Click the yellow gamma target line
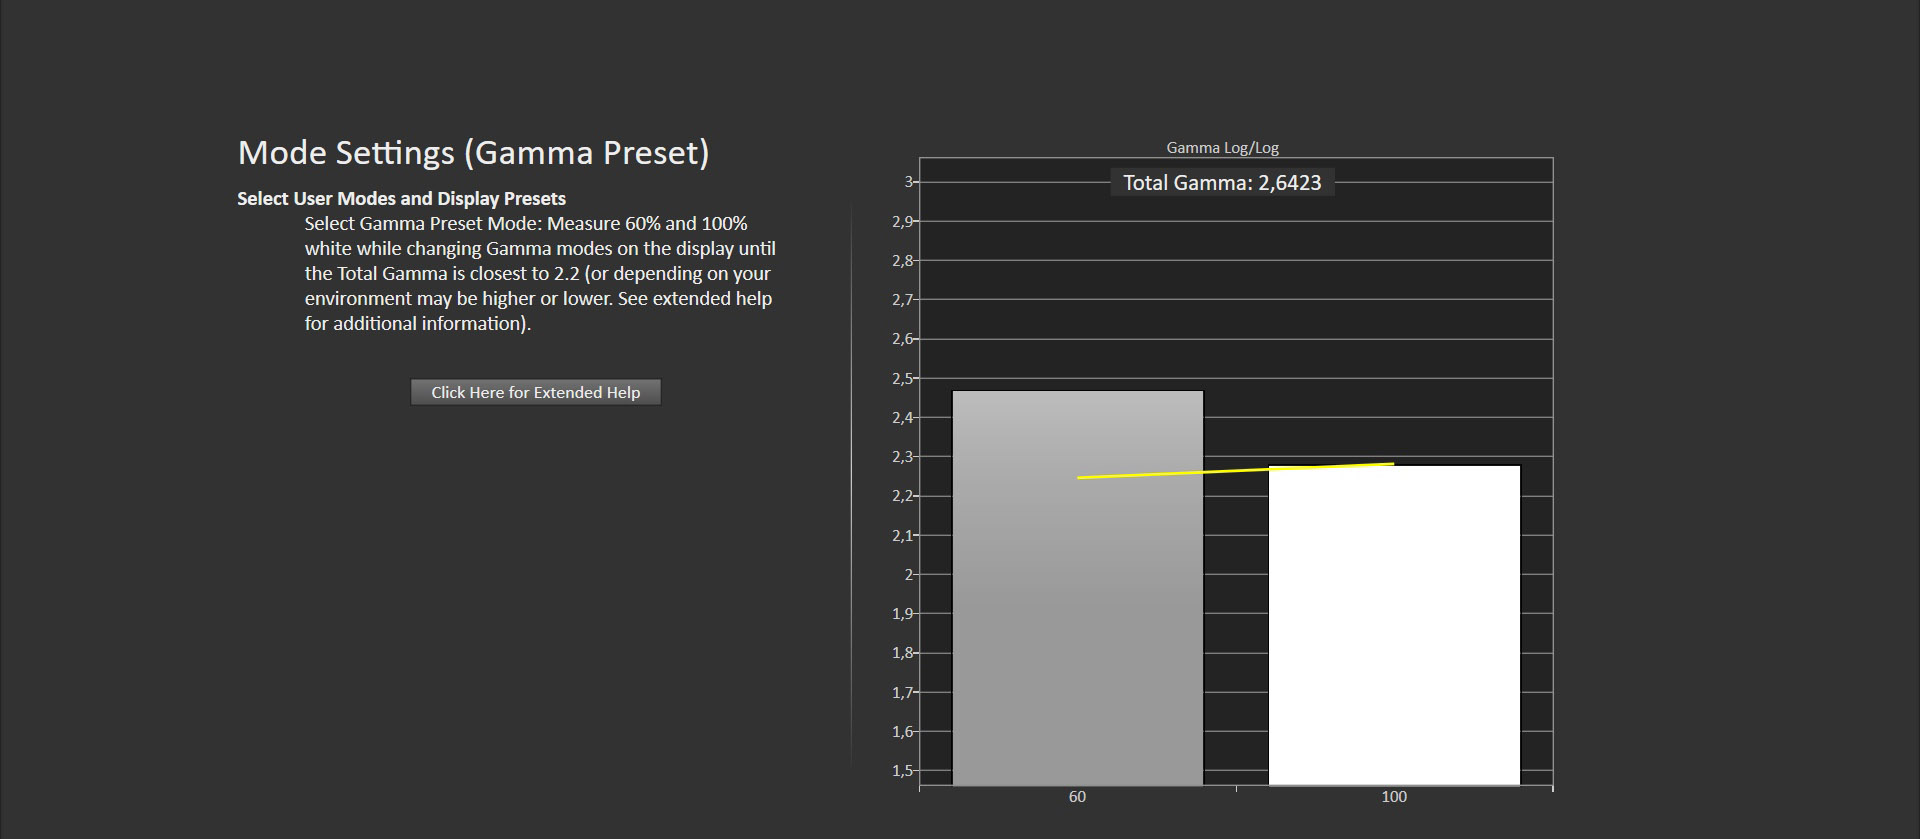The image size is (1920, 839). coord(1235,471)
